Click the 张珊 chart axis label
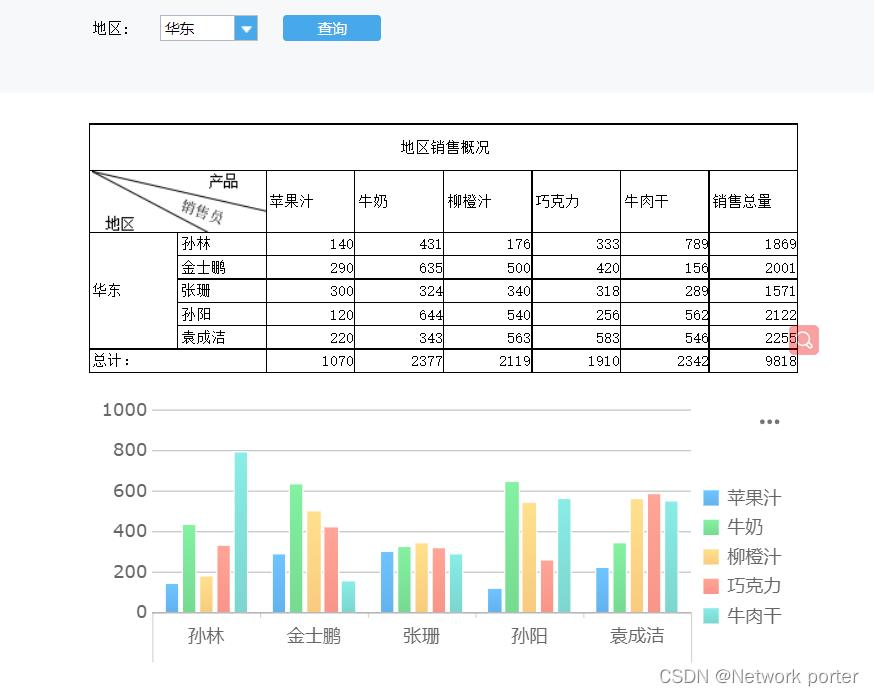874x696 pixels. point(421,636)
